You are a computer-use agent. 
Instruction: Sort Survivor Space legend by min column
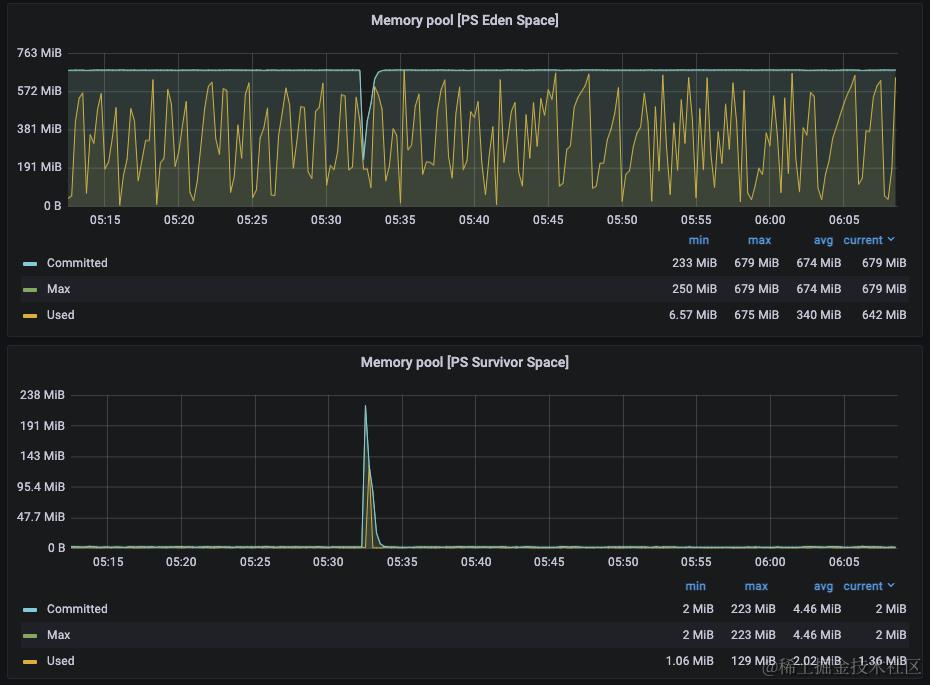695,587
